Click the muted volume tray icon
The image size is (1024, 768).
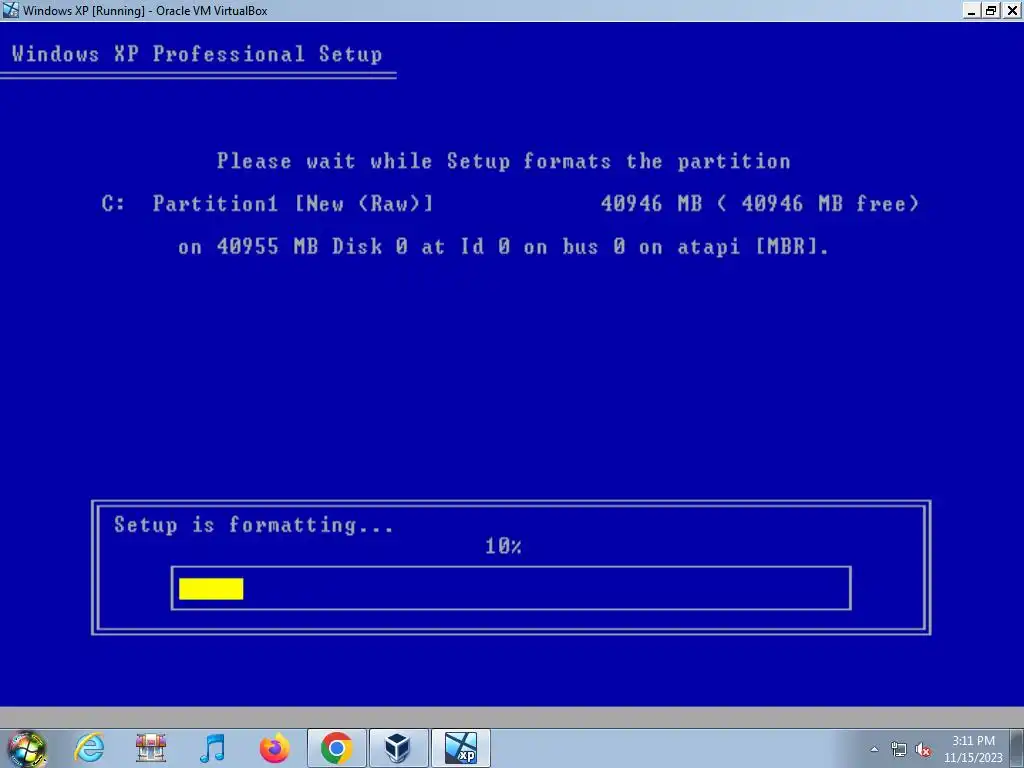(923, 749)
